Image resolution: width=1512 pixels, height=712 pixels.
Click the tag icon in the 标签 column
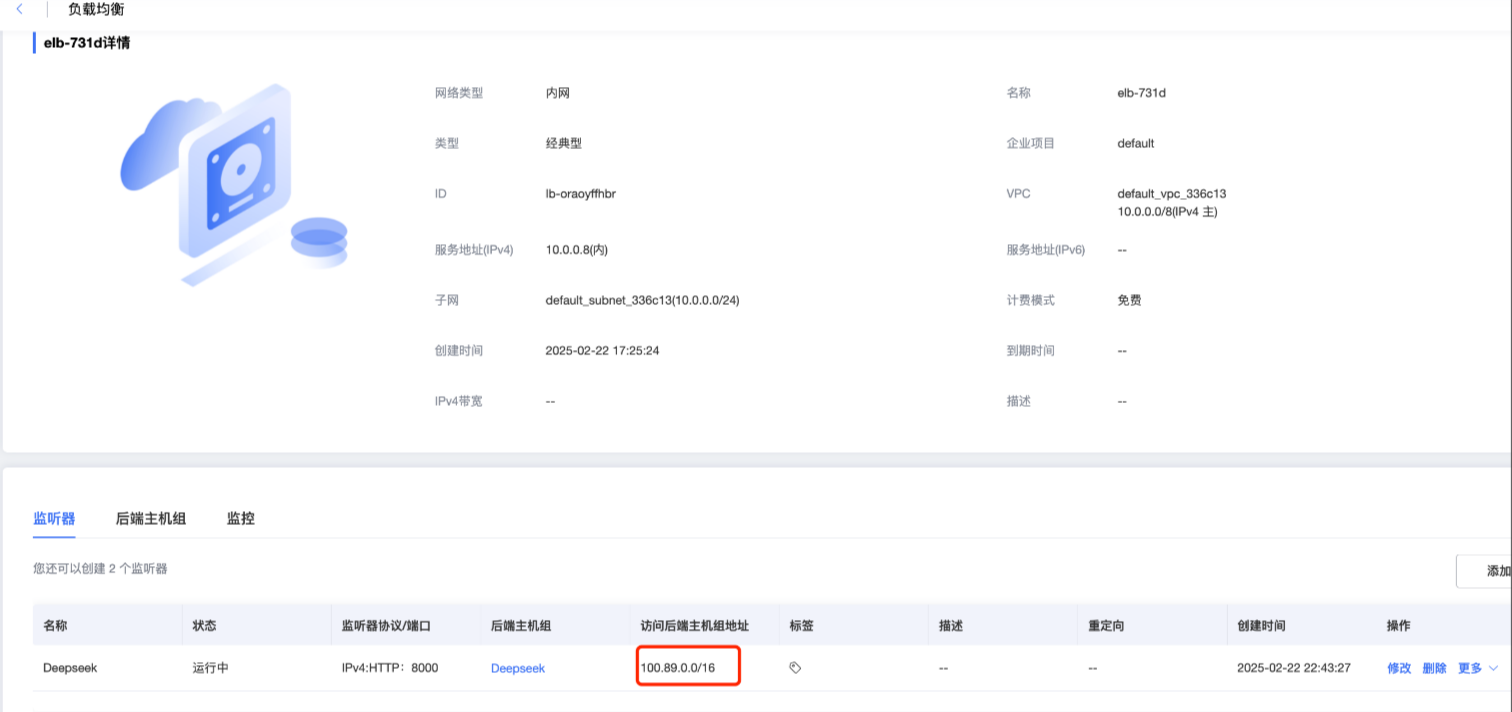795,667
